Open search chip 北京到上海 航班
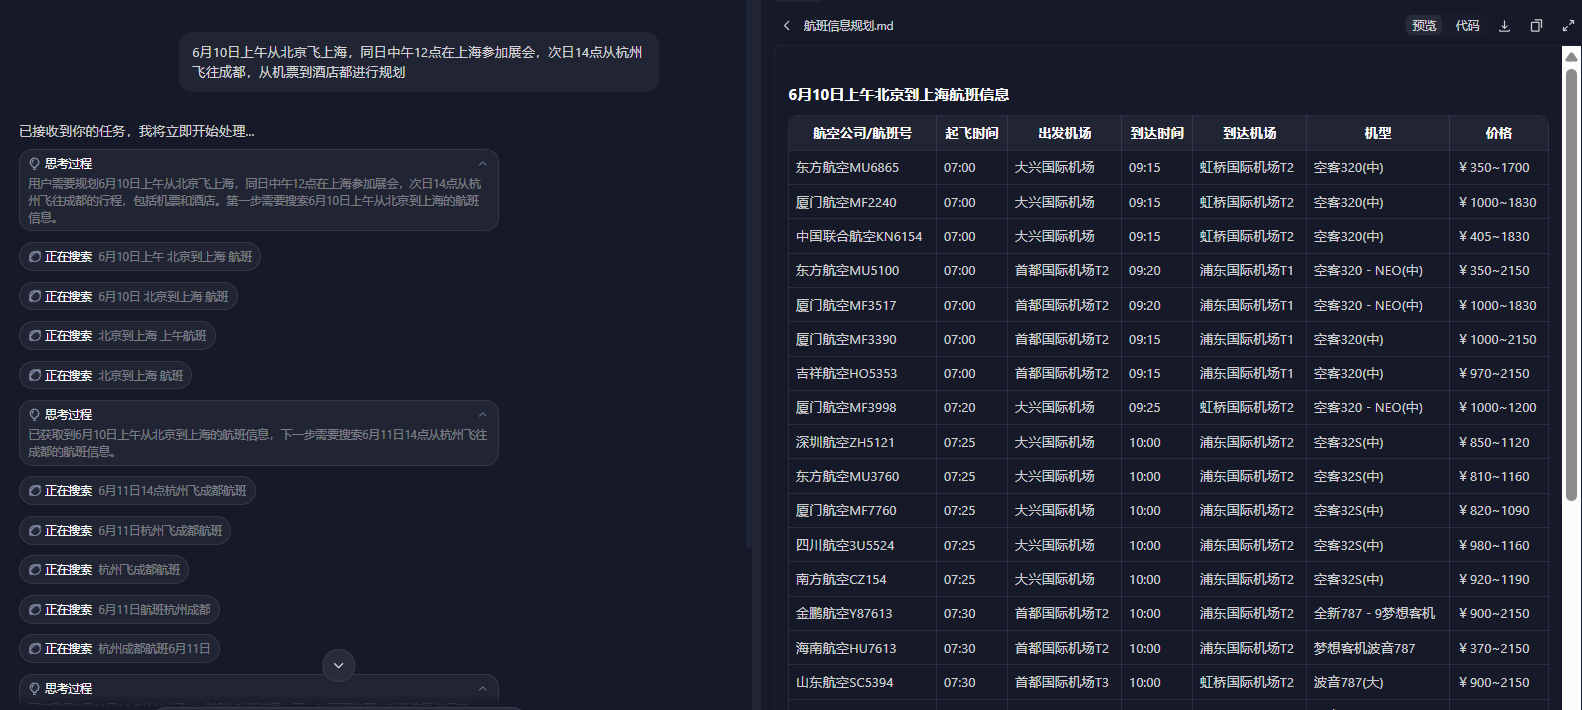1582x710 pixels. [106, 375]
